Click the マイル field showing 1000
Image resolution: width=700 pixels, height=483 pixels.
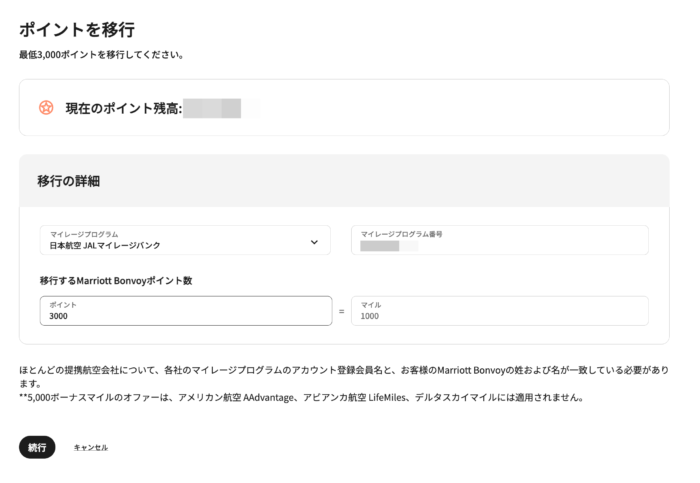(x=500, y=311)
